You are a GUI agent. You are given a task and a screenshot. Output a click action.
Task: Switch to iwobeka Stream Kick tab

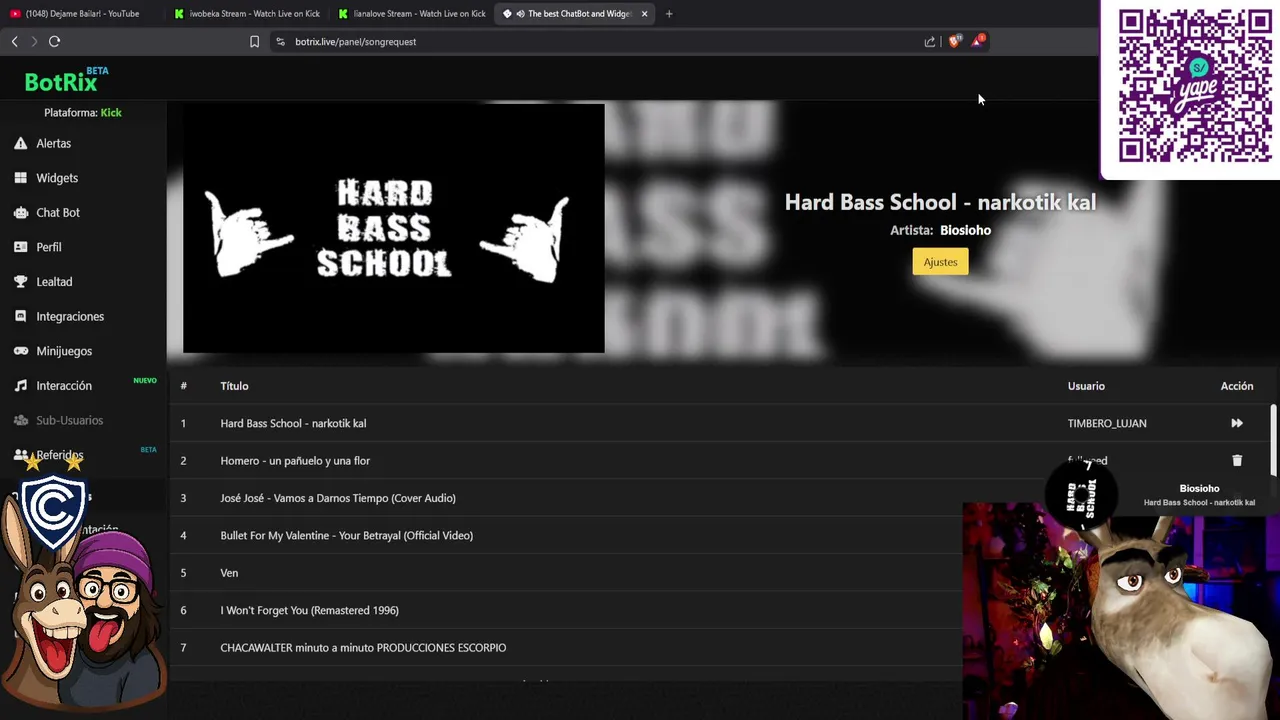[x=247, y=14]
